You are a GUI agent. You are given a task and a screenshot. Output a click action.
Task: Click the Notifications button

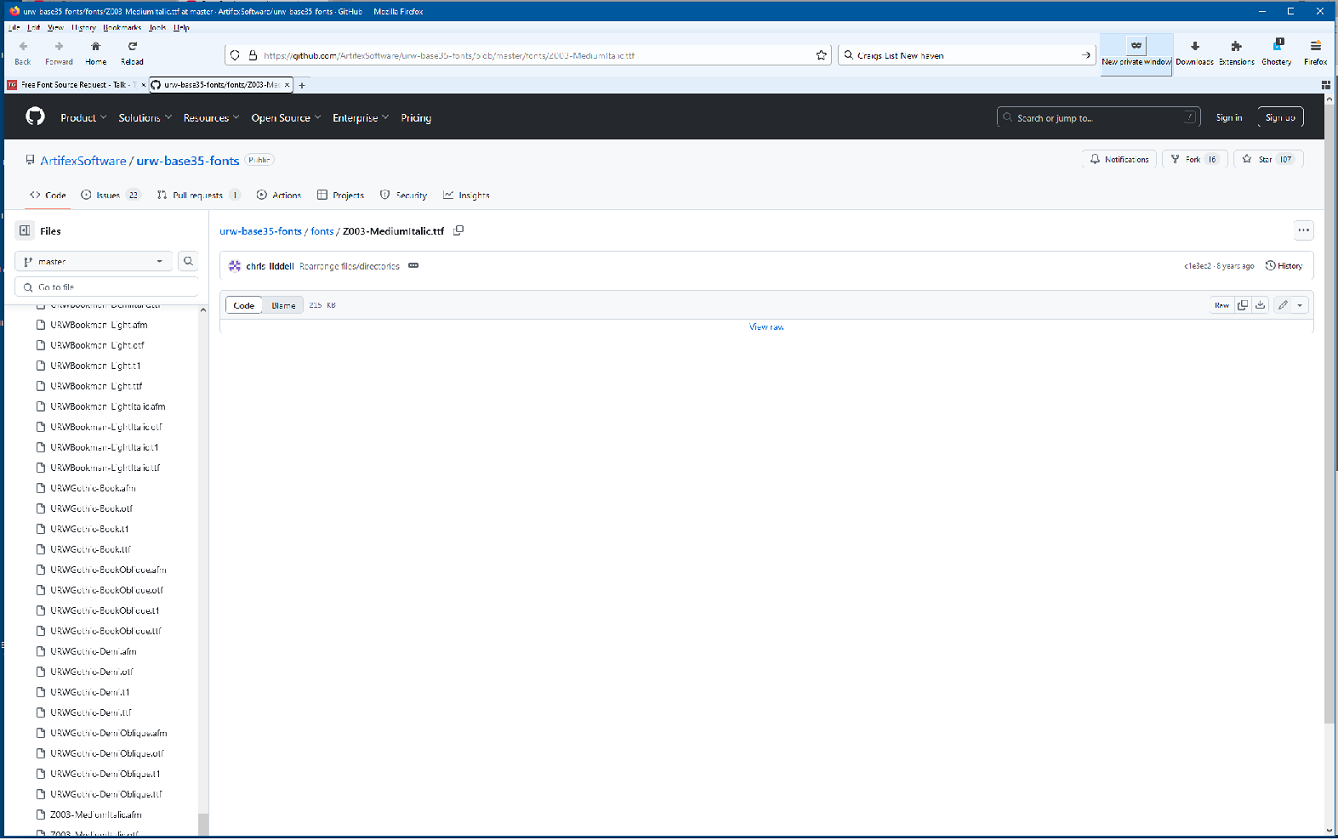pyautogui.click(x=1120, y=159)
